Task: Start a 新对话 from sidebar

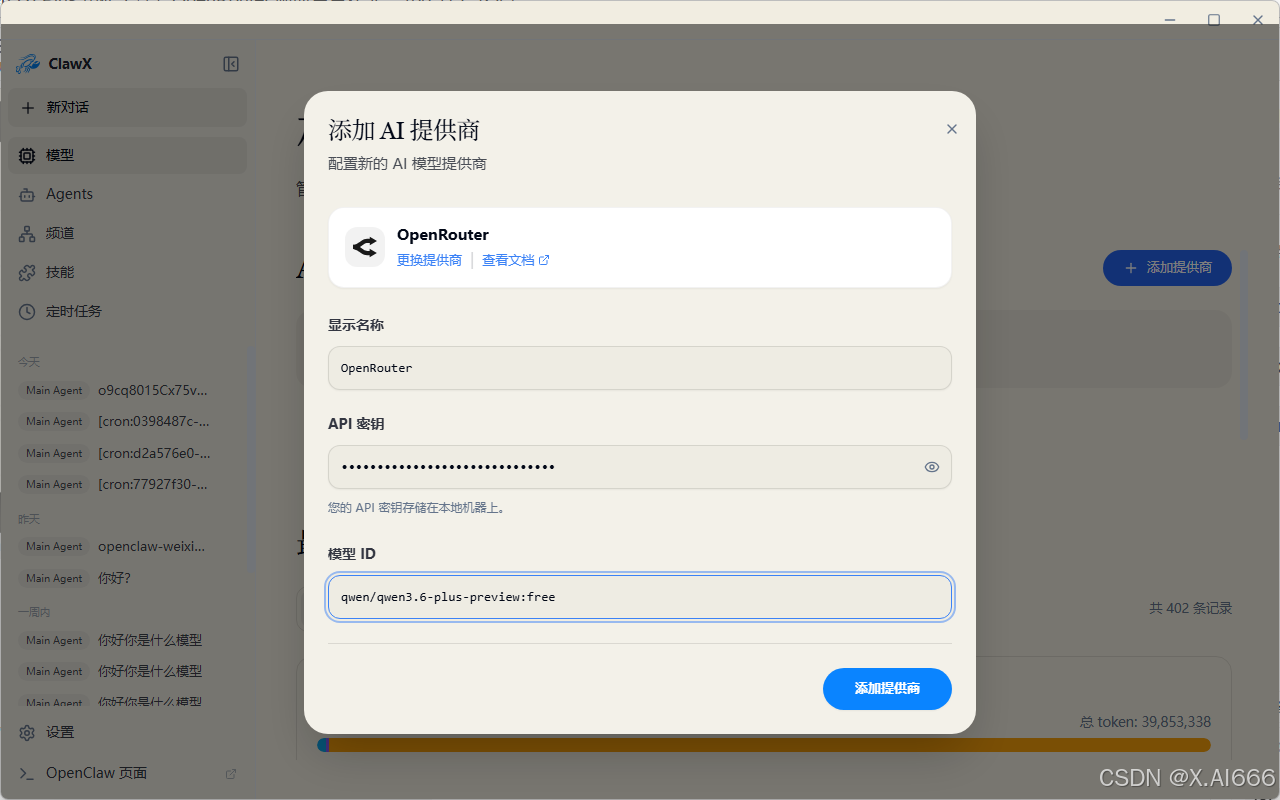Action: click(127, 107)
